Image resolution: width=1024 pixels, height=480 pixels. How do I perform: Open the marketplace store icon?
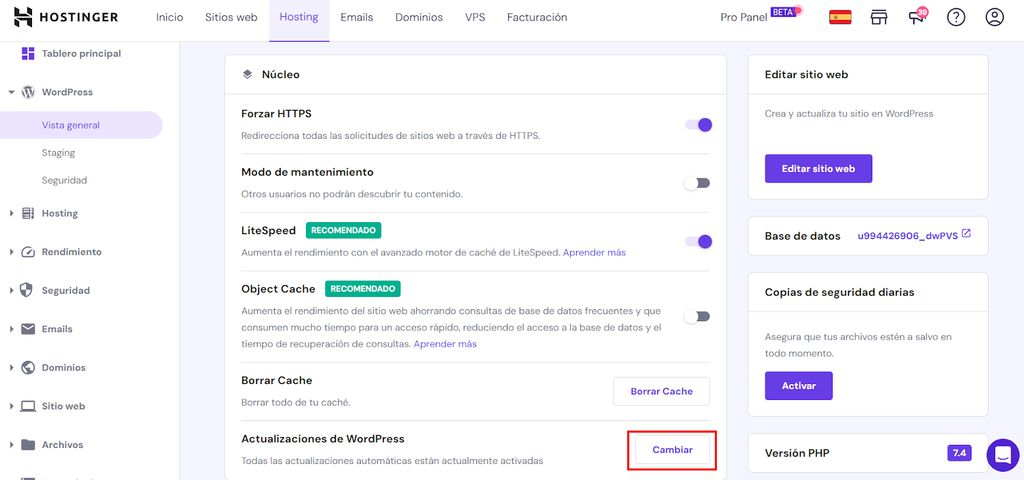tap(879, 18)
